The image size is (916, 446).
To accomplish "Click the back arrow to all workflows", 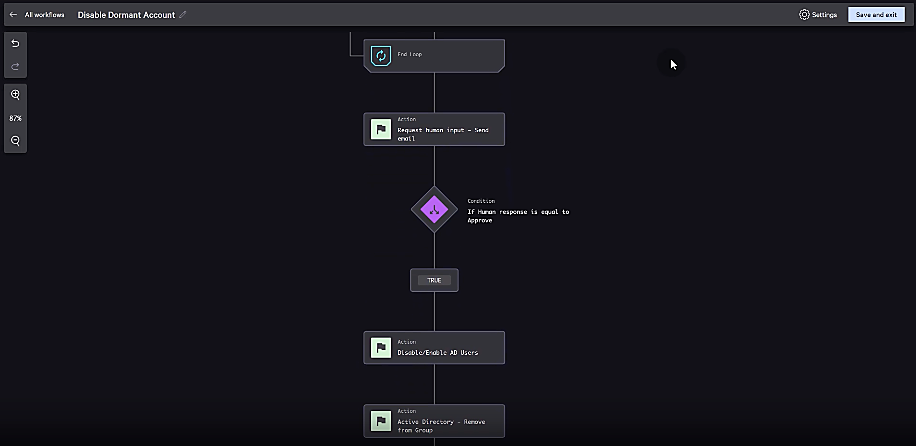I will click(13, 15).
